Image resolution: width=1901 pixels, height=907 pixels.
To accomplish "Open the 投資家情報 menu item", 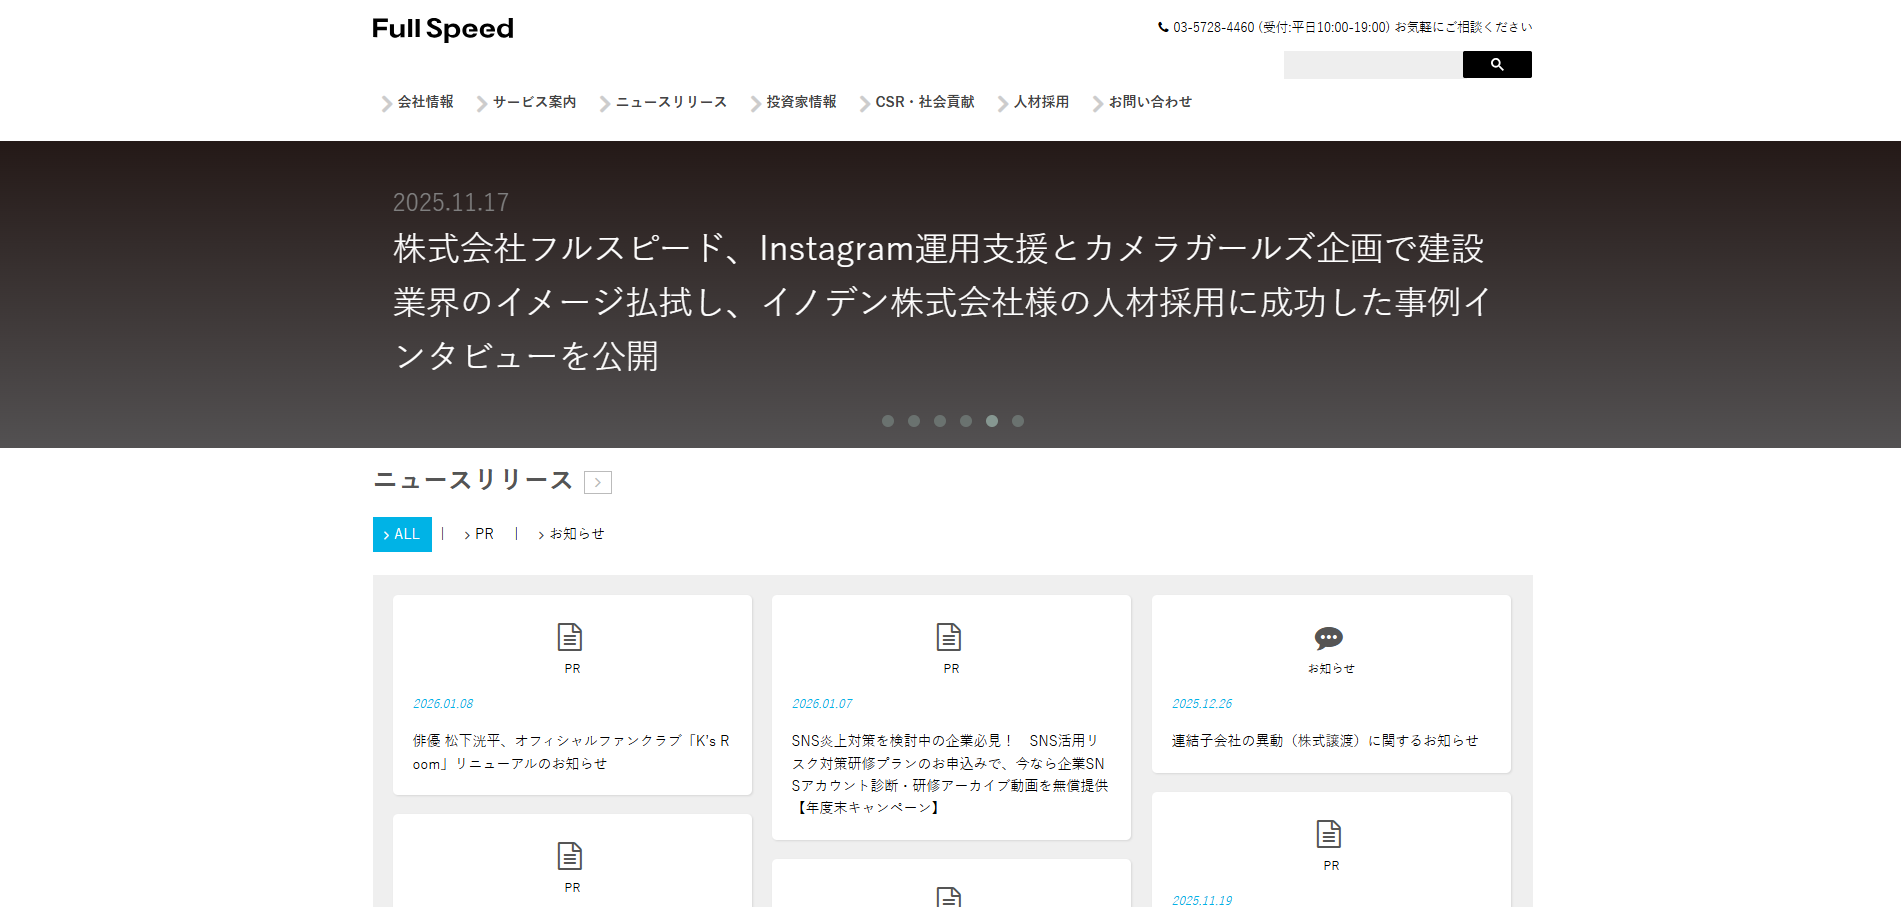I will [800, 101].
